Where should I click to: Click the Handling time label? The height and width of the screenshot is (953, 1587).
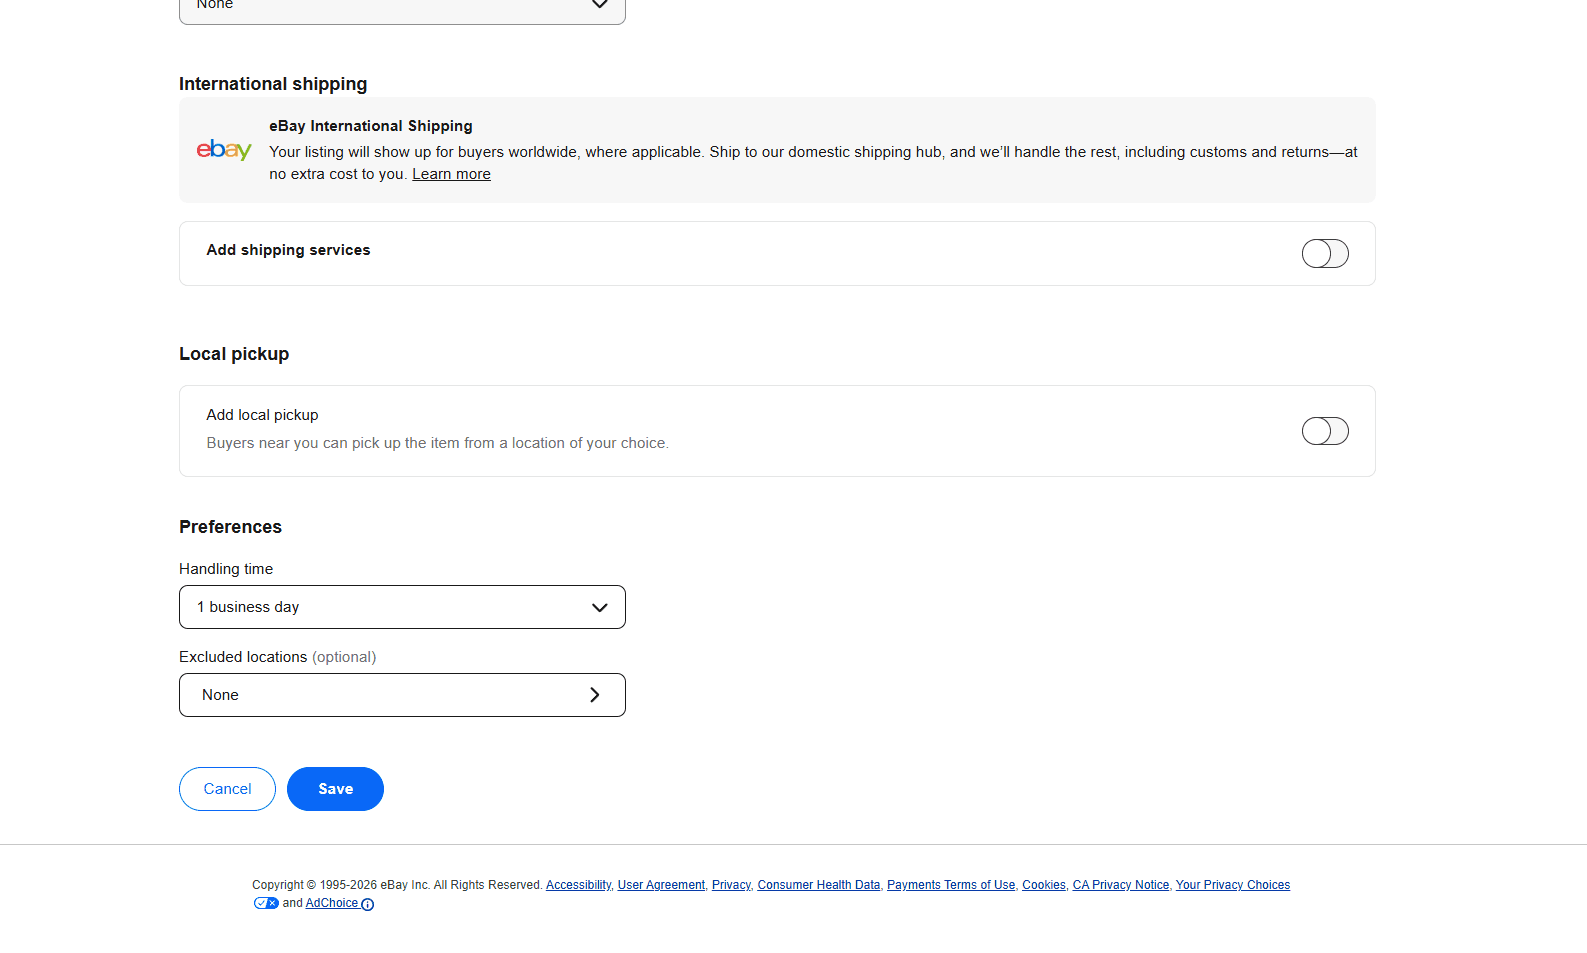pos(226,569)
